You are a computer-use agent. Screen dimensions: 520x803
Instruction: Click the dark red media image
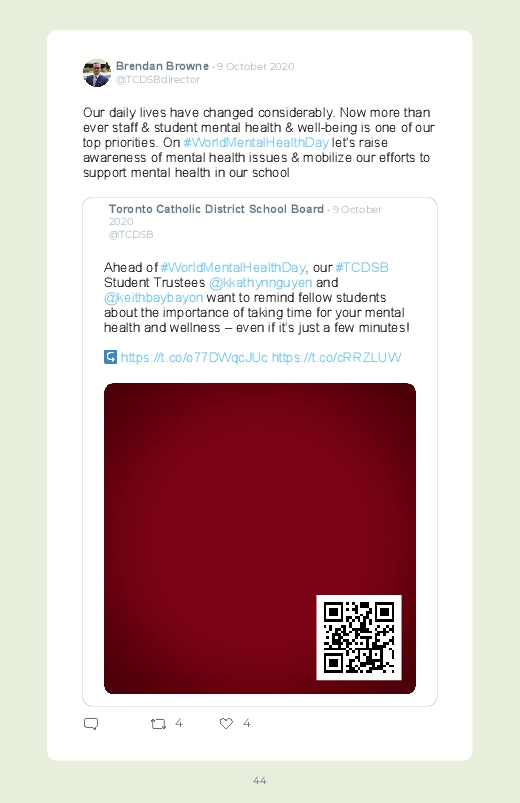click(x=260, y=538)
